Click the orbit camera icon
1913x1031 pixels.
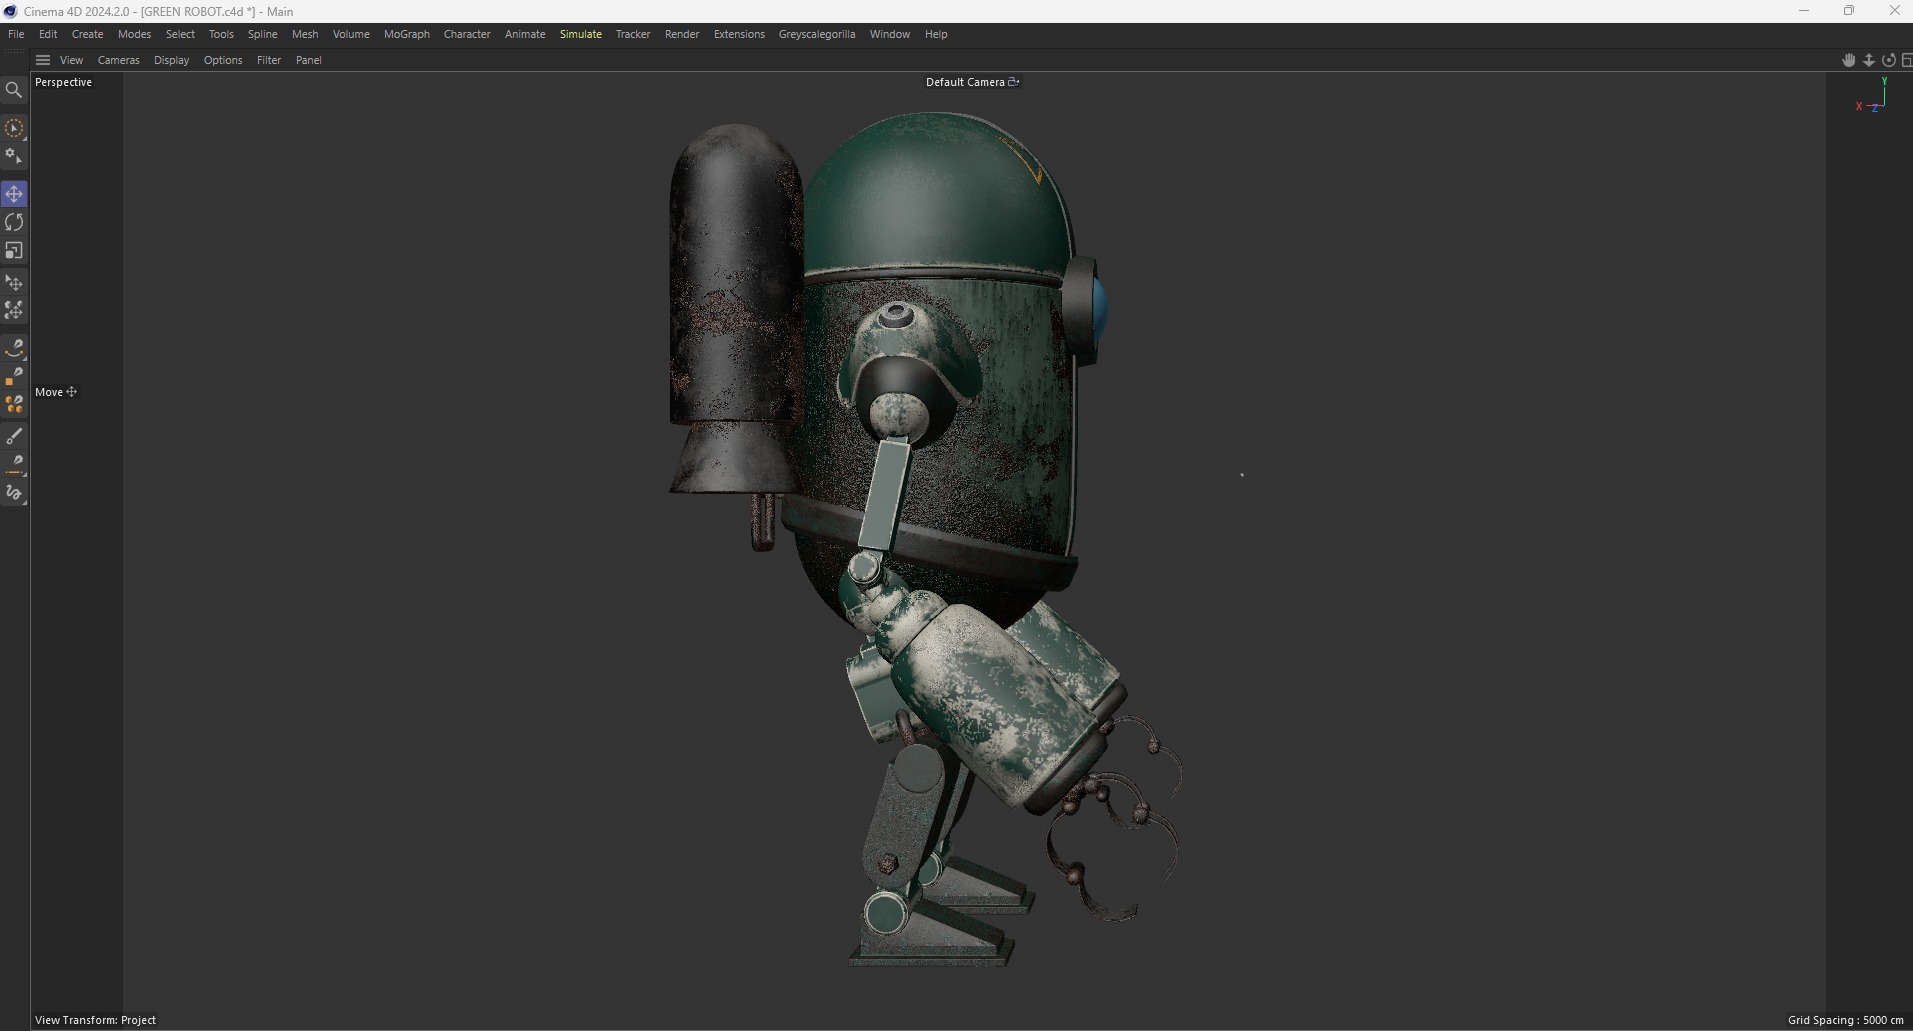coord(1888,60)
